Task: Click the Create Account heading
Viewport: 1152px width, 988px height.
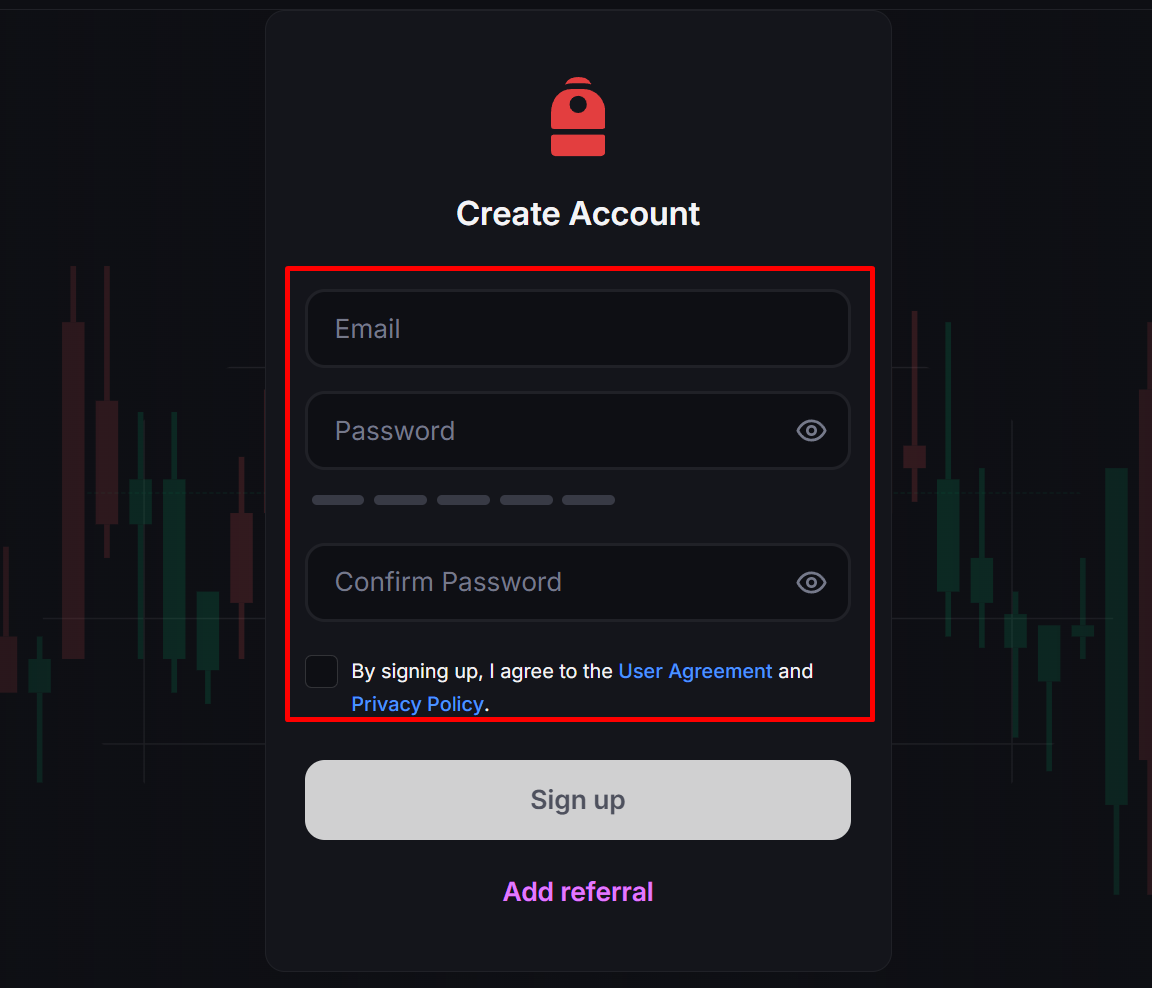Action: click(x=578, y=213)
